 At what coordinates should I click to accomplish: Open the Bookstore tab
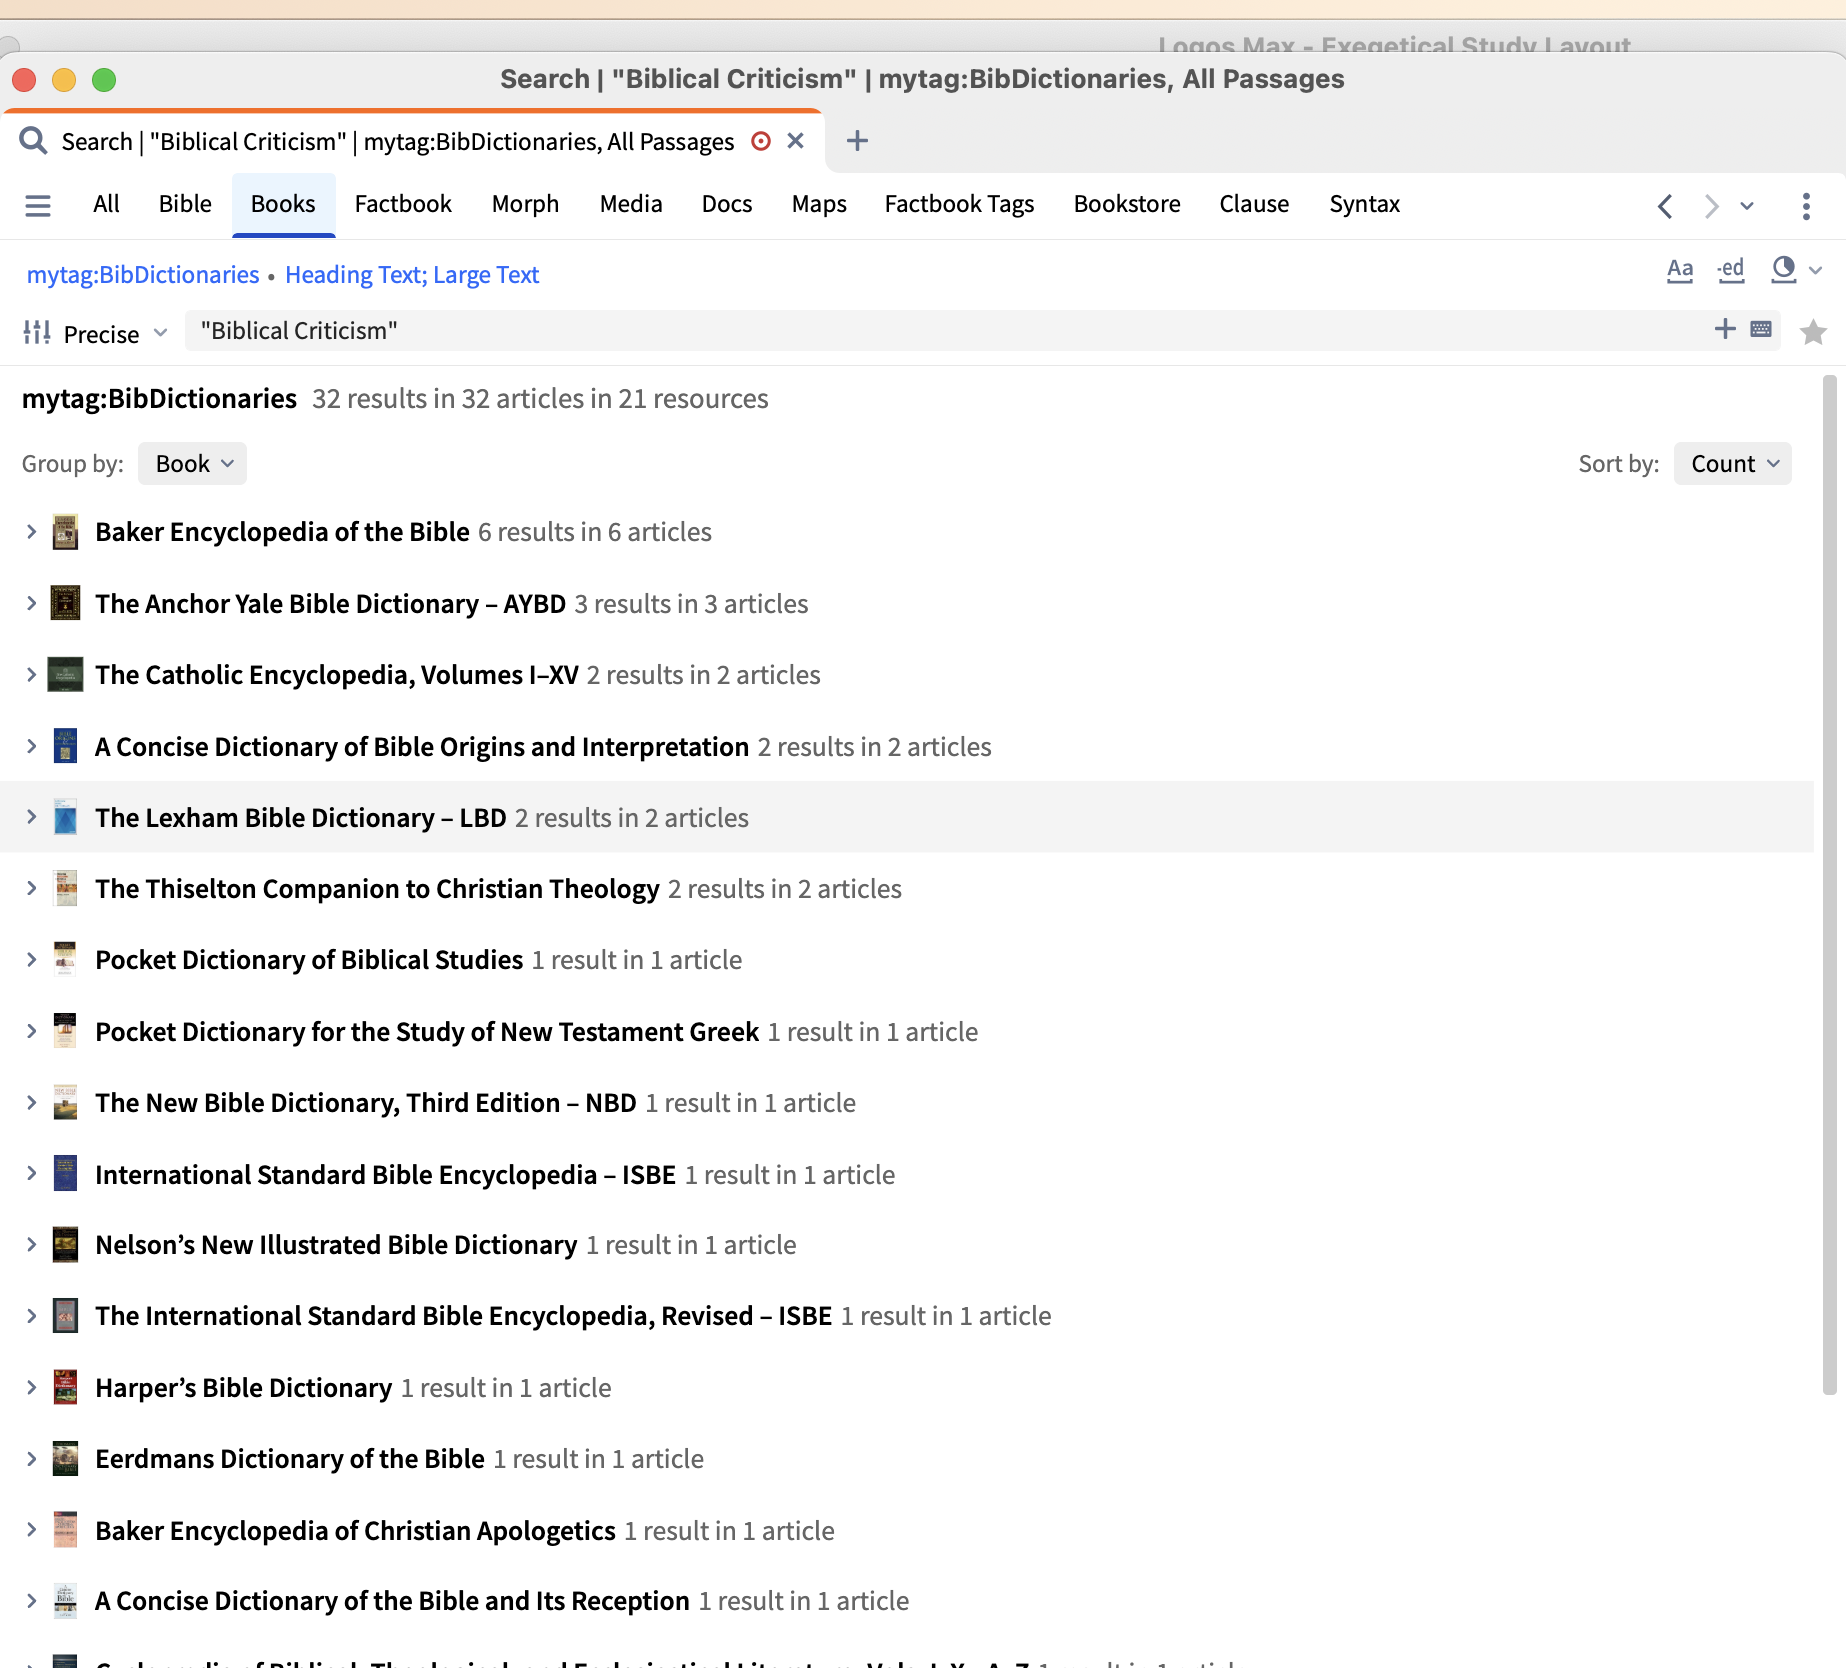click(x=1127, y=204)
